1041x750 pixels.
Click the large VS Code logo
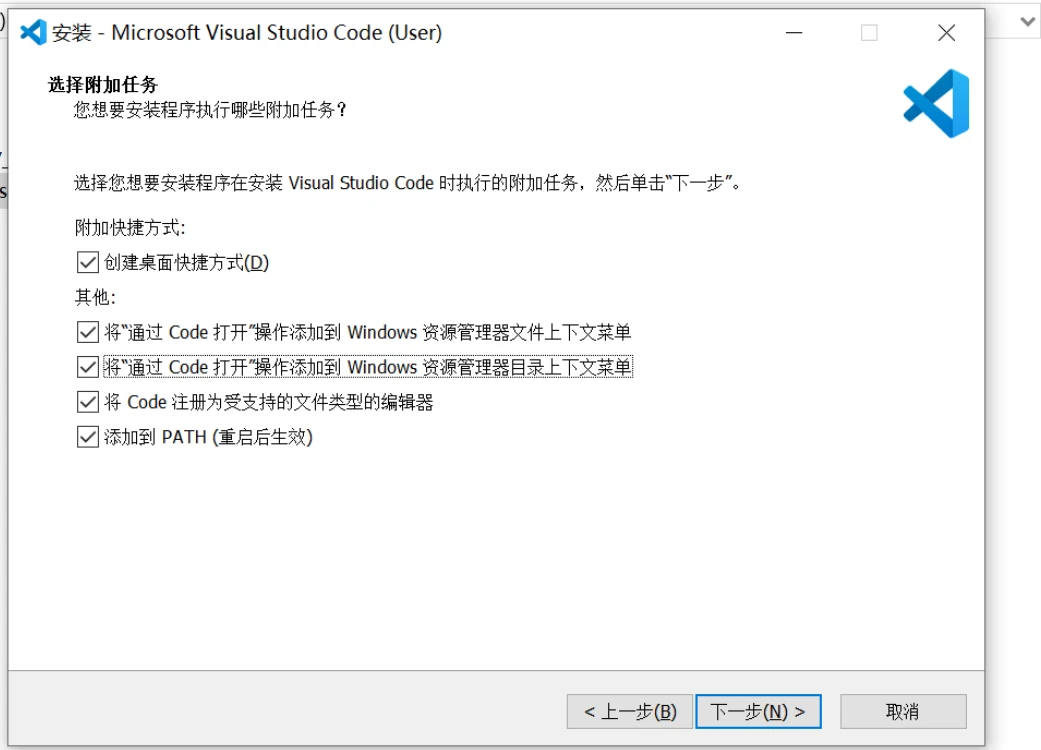(x=936, y=104)
